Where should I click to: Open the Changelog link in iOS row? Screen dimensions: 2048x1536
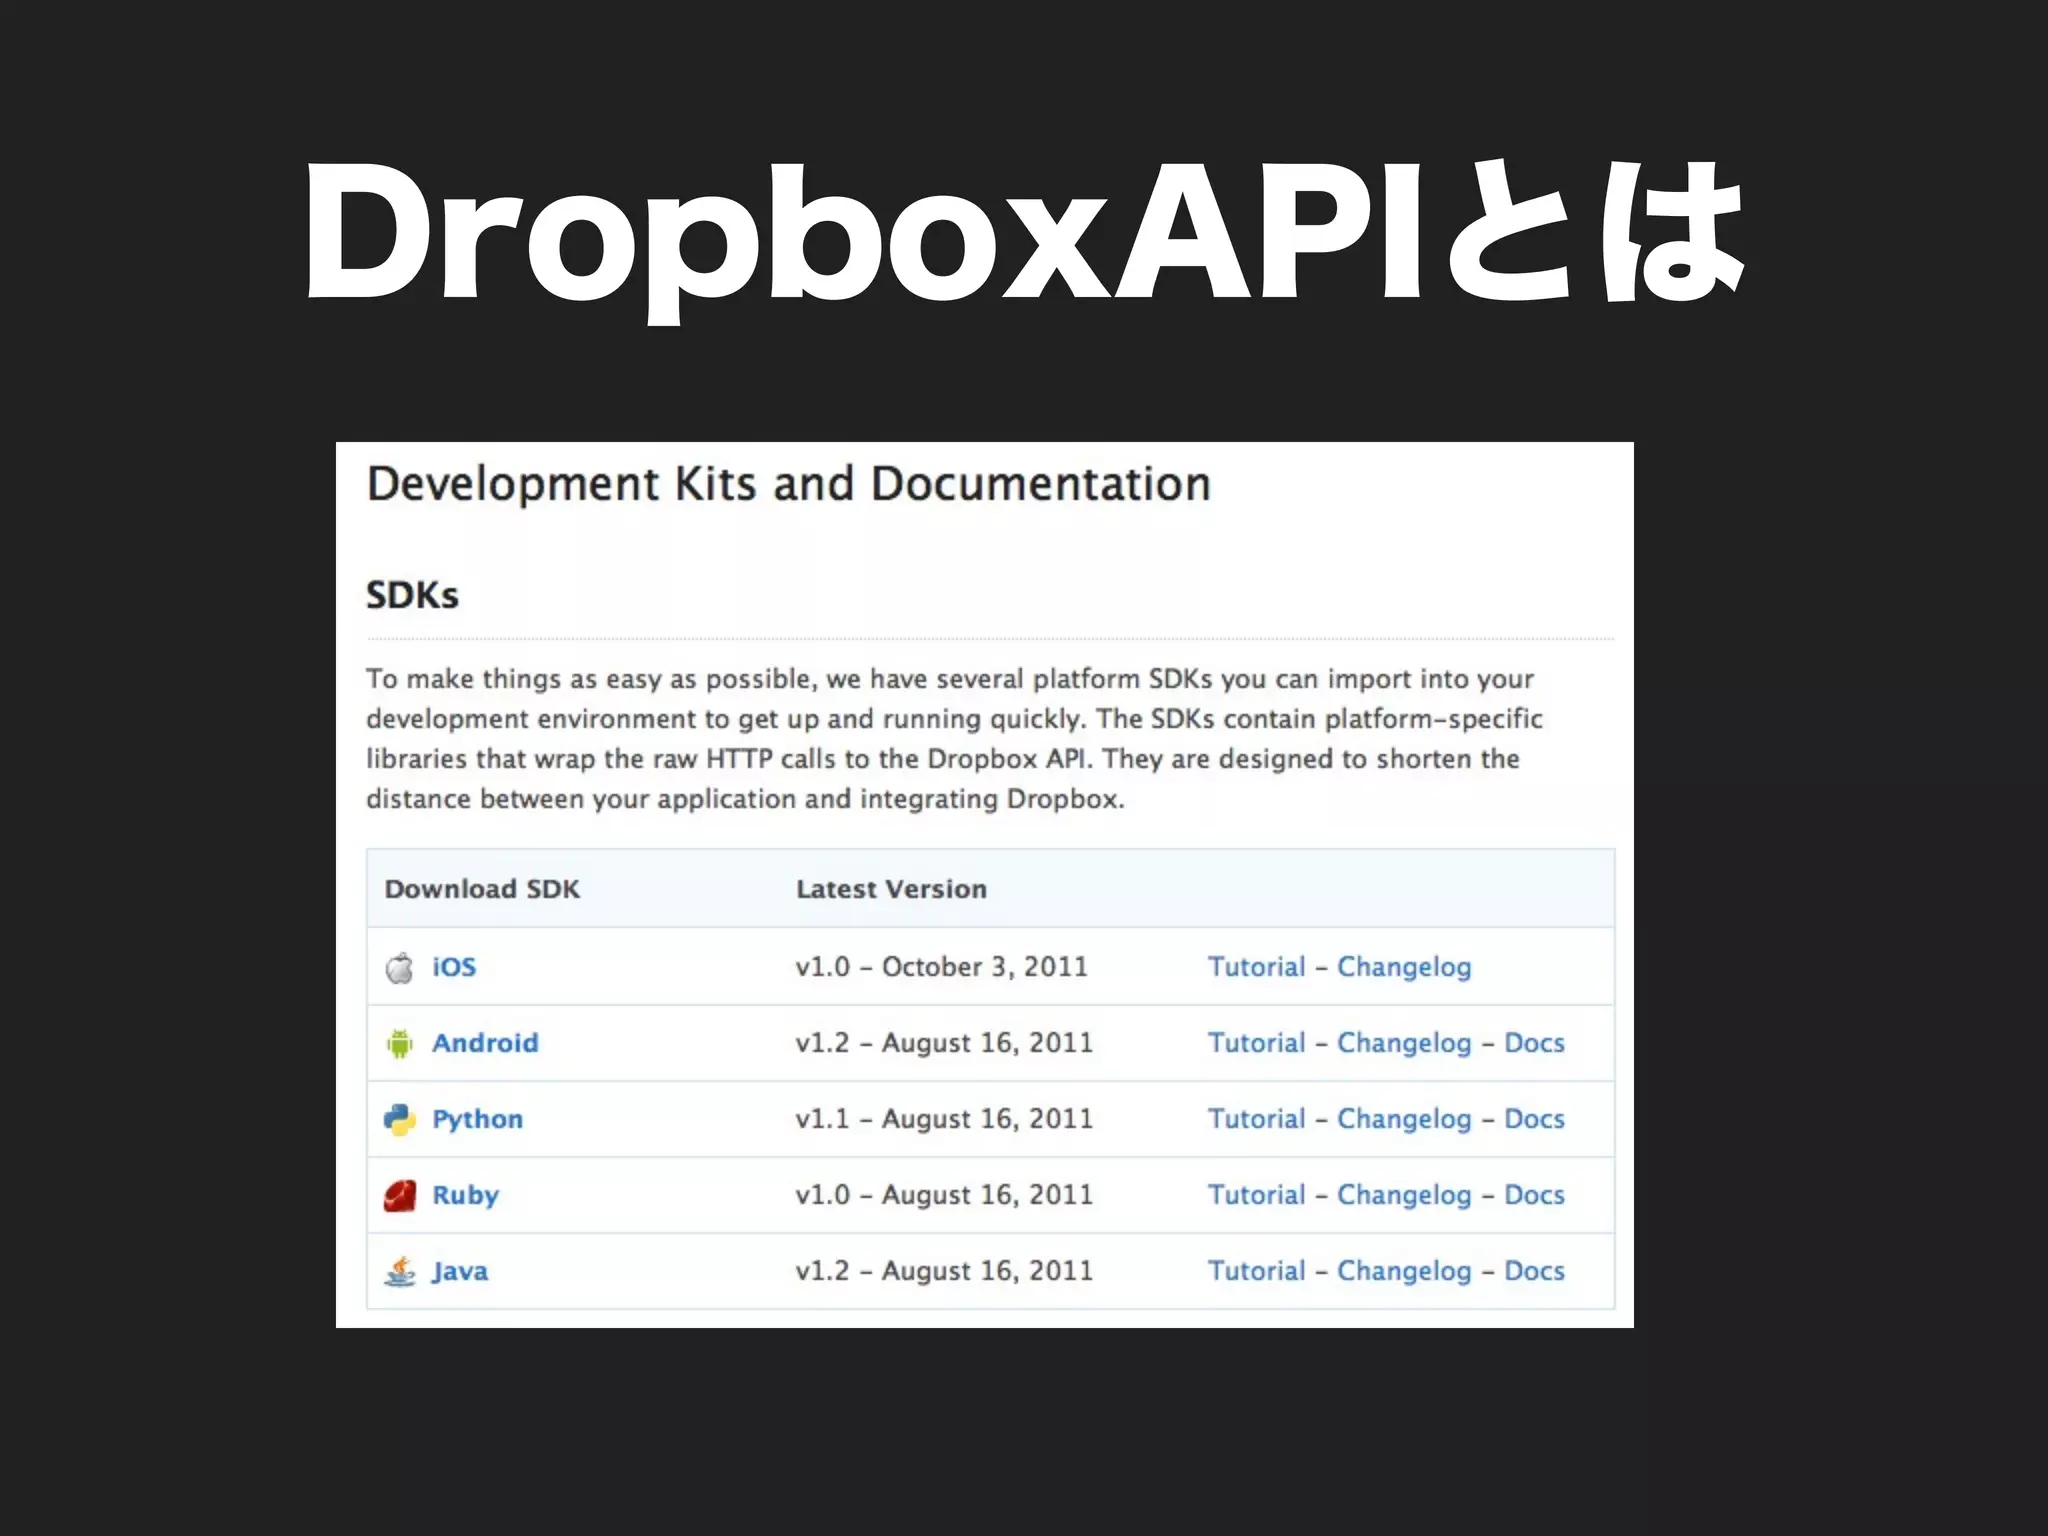point(1404,968)
